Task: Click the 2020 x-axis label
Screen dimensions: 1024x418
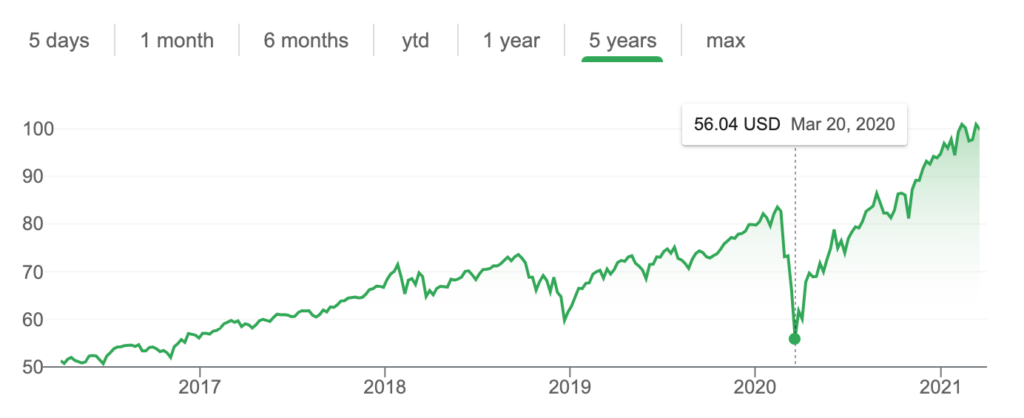Action: click(x=754, y=389)
